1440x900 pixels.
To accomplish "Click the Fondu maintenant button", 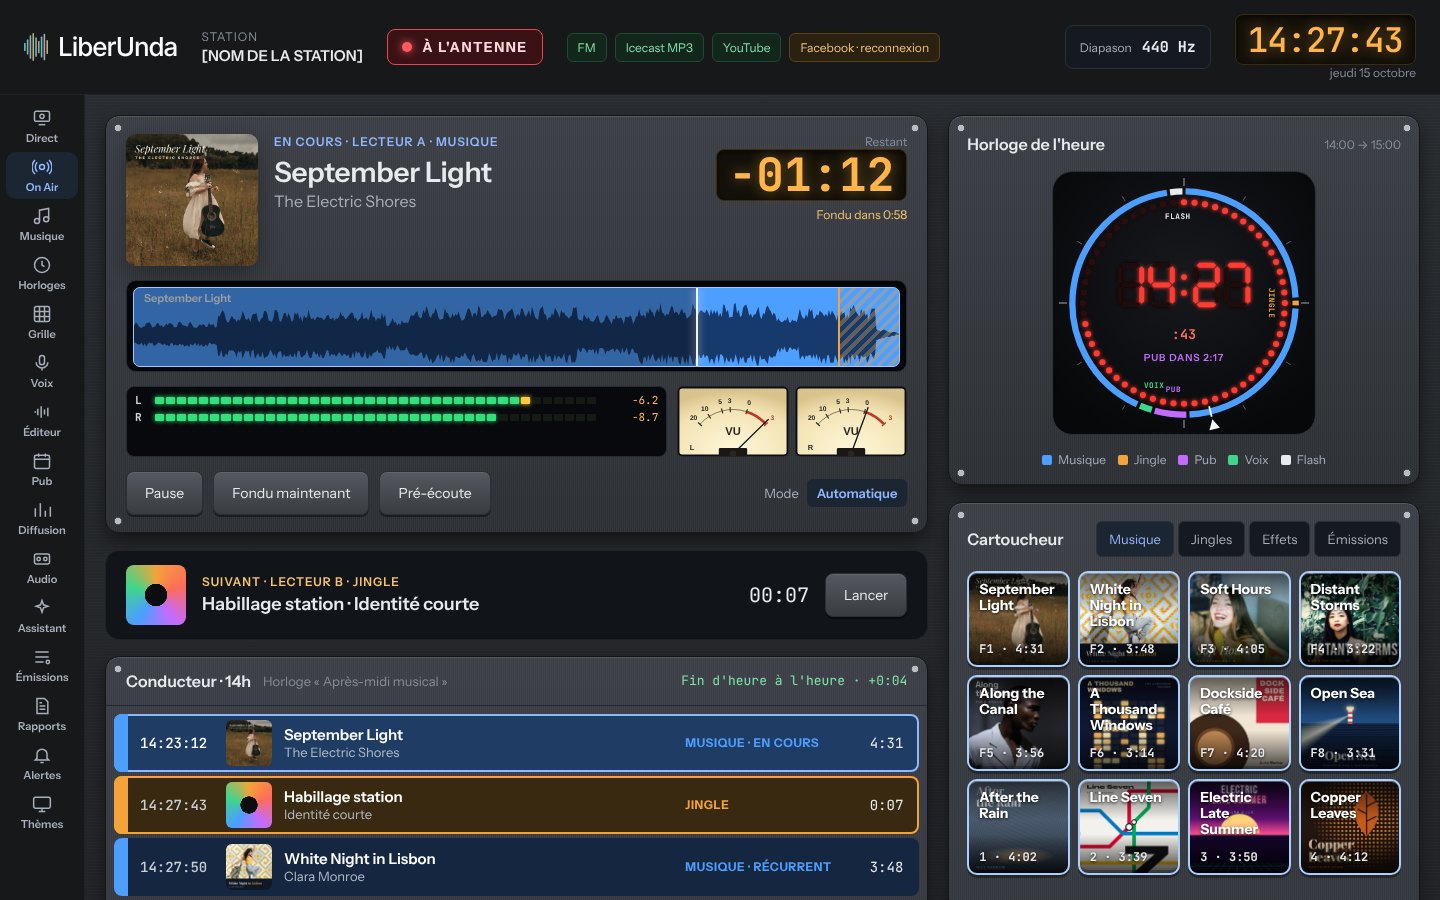I will tap(291, 493).
